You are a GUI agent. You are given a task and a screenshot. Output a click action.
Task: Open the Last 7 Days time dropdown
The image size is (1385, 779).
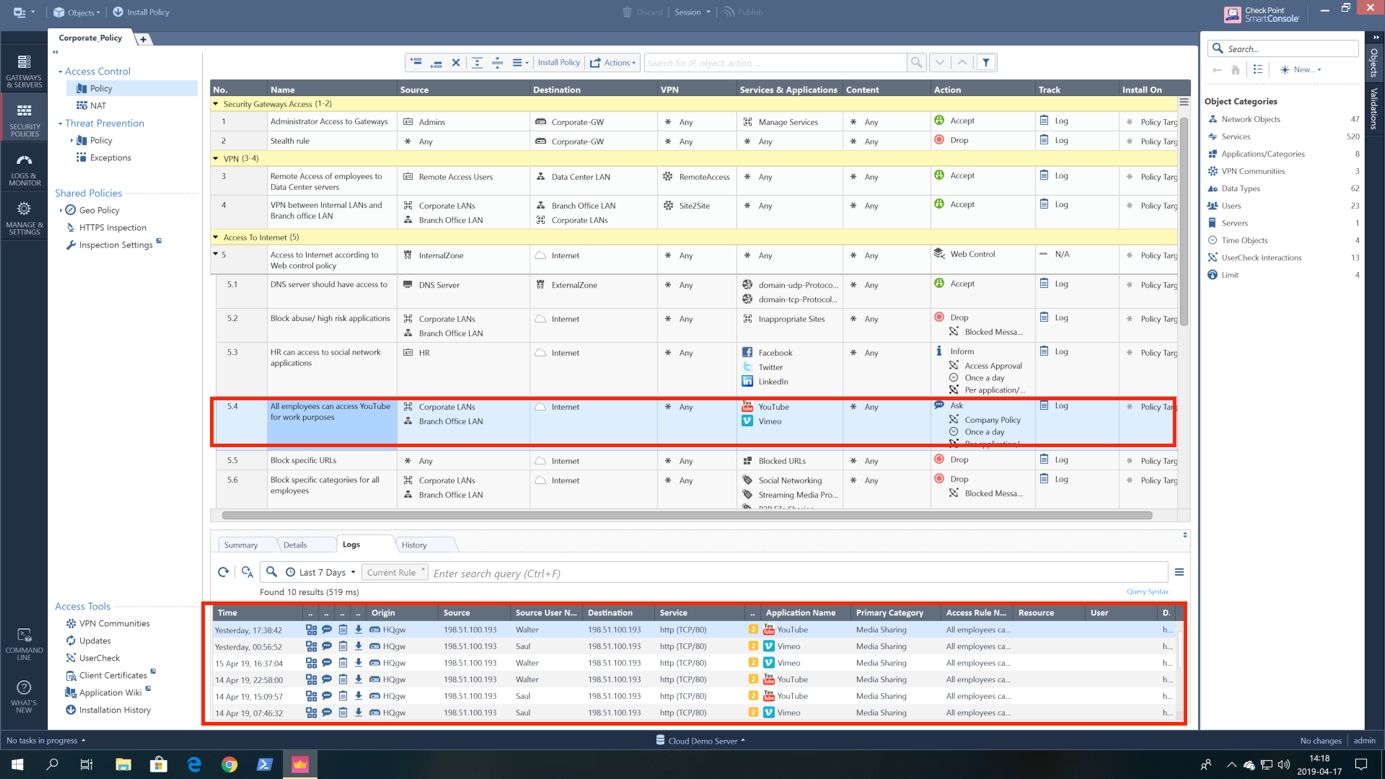(320, 573)
